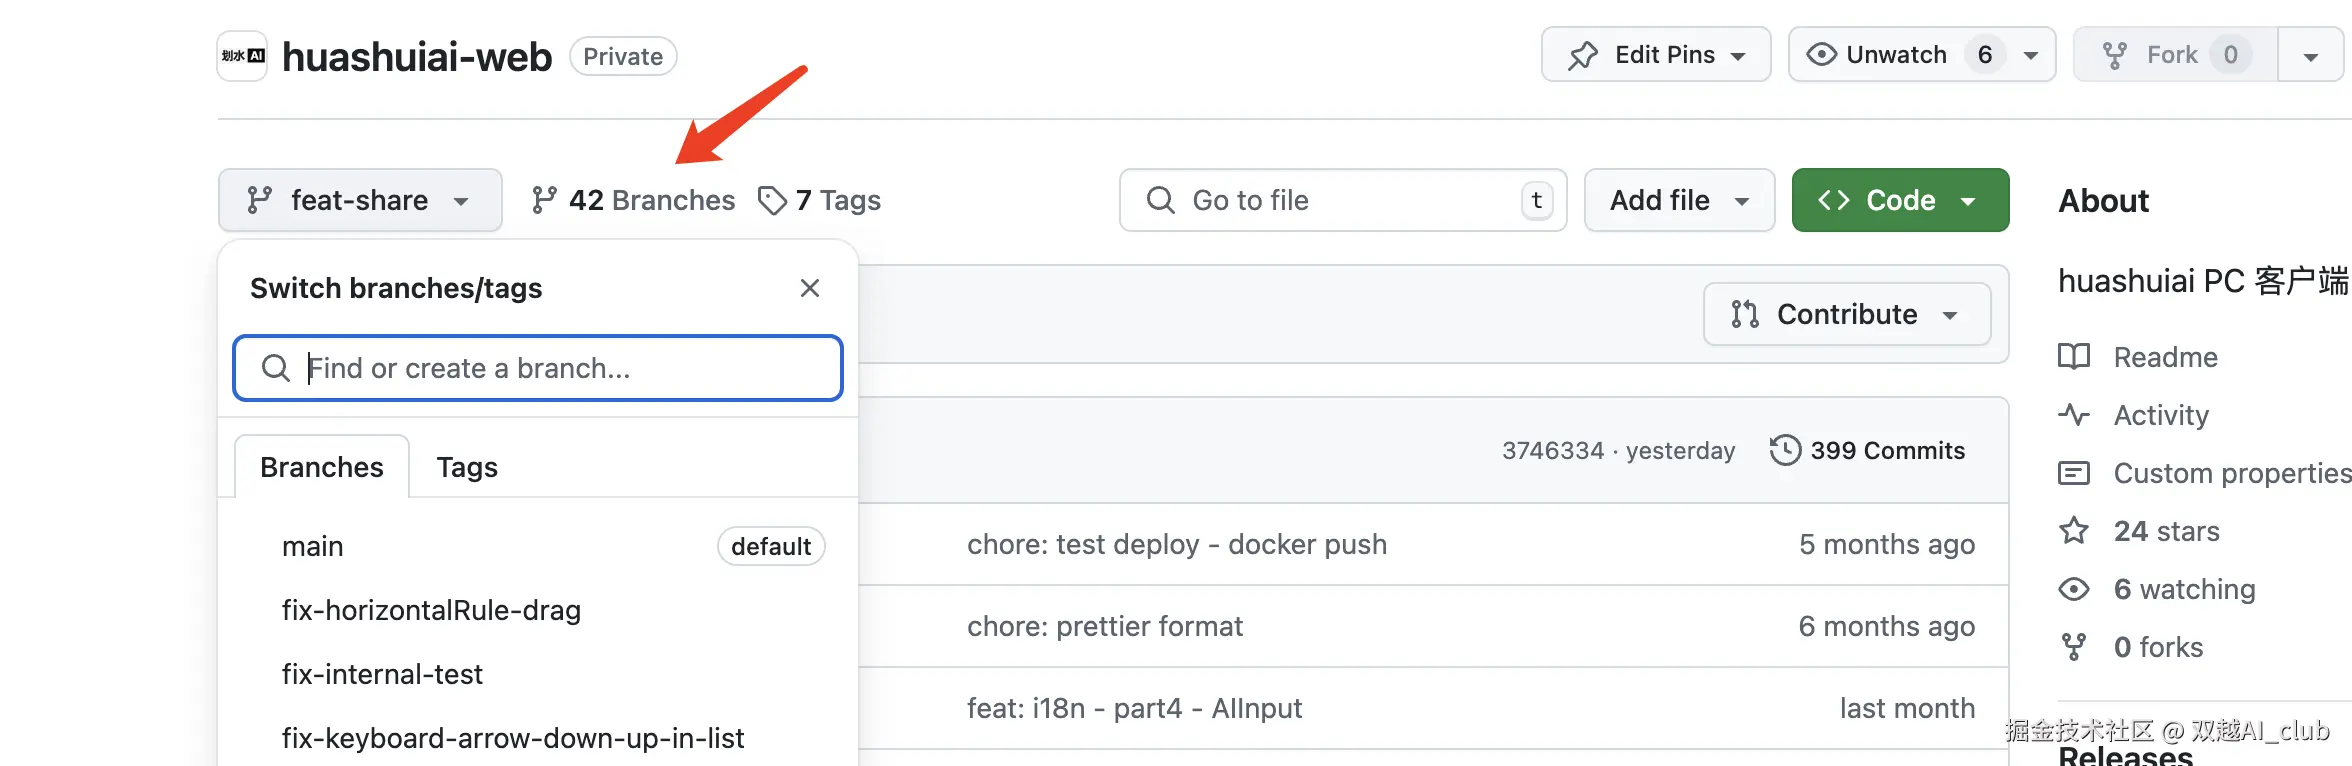Click the tag icon beside 7 Tags
The width and height of the screenshot is (2352, 766).
click(x=772, y=201)
